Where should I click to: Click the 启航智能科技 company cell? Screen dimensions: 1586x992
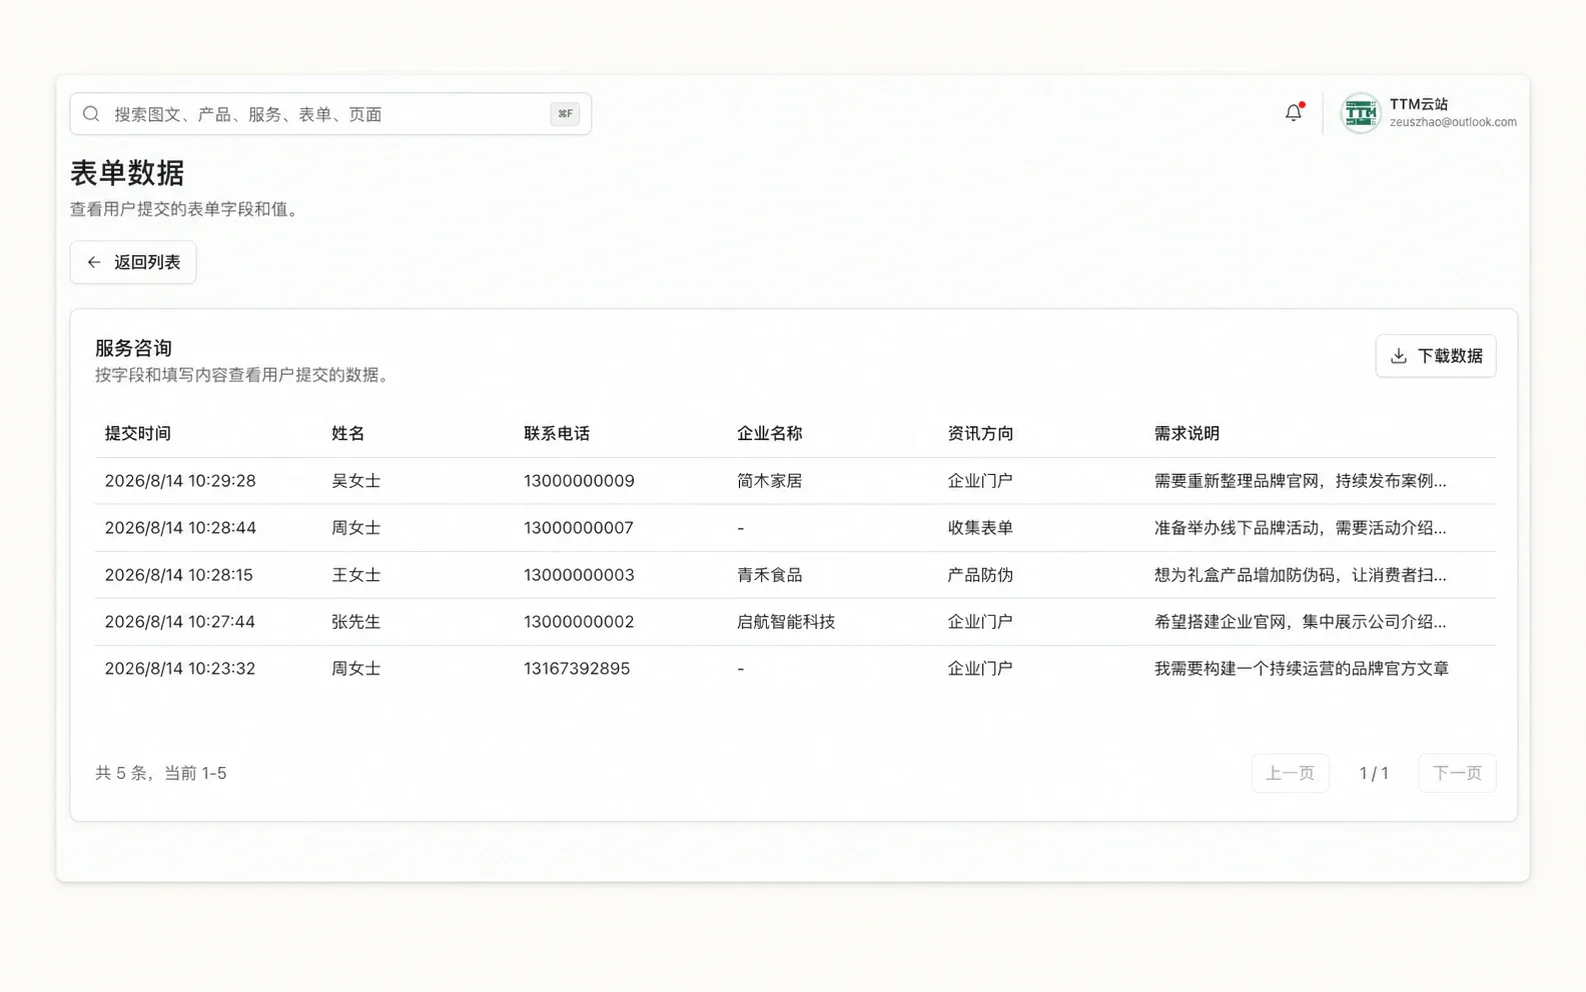point(786,622)
